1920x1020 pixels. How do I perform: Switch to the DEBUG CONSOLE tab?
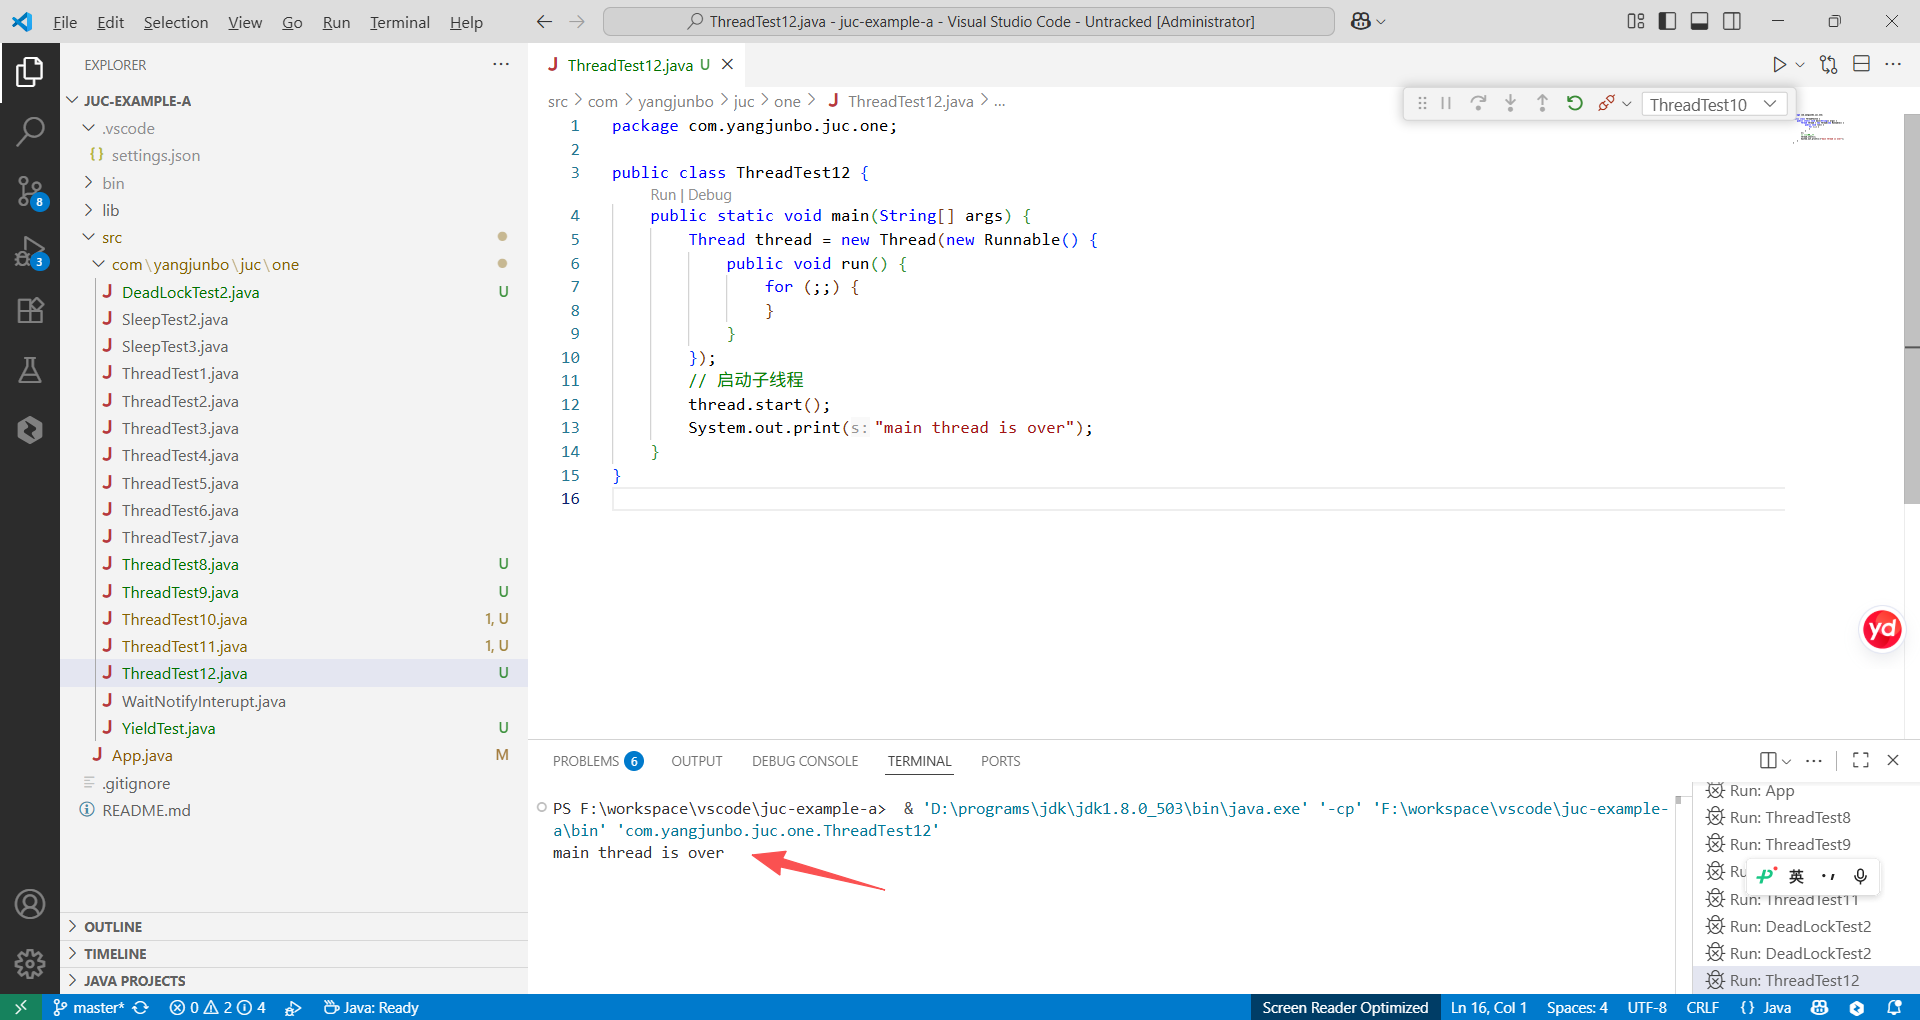click(805, 761)
